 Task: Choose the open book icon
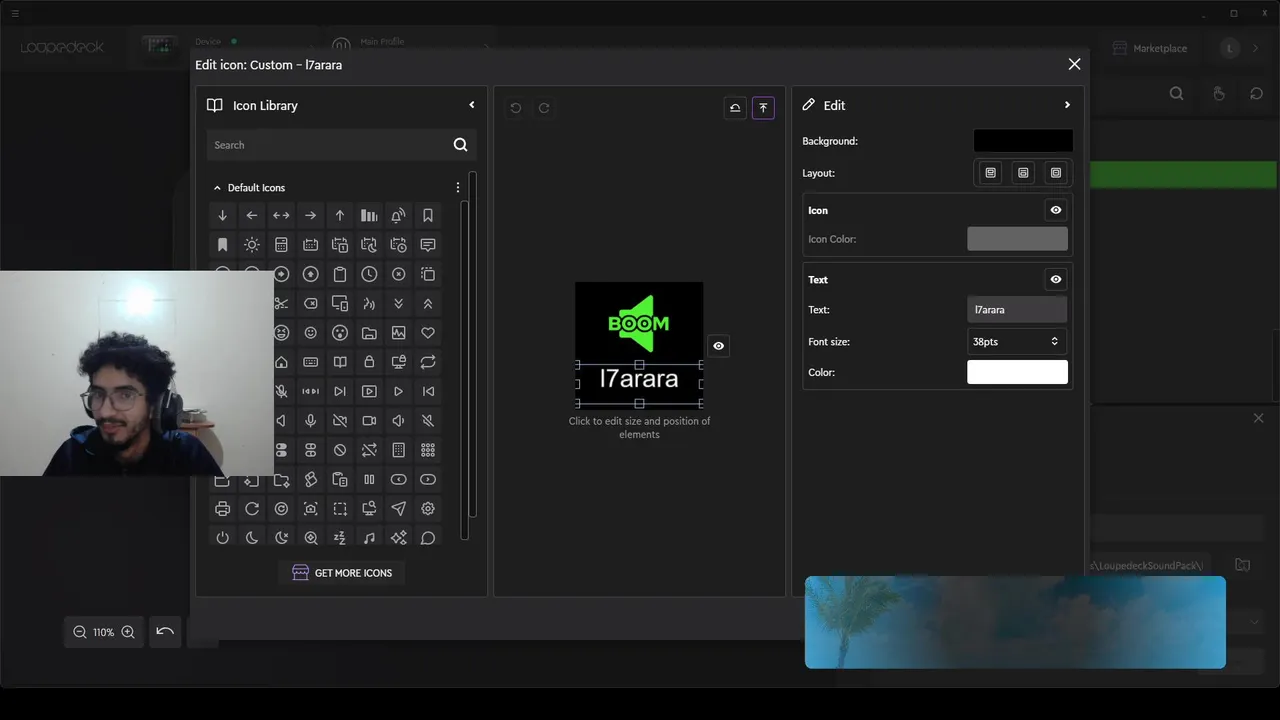pyautogui.click(x=340, y=362)
